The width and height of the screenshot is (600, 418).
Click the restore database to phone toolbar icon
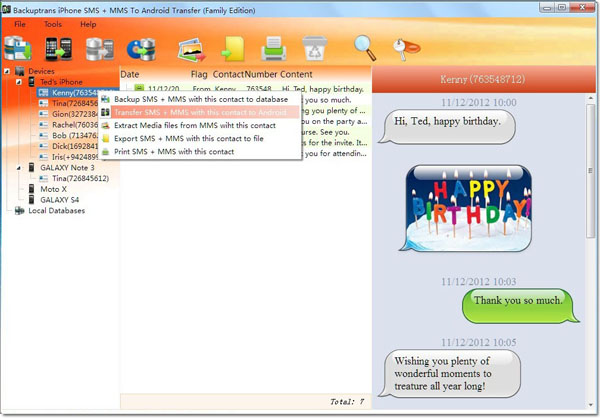click(x=100, y=49)
